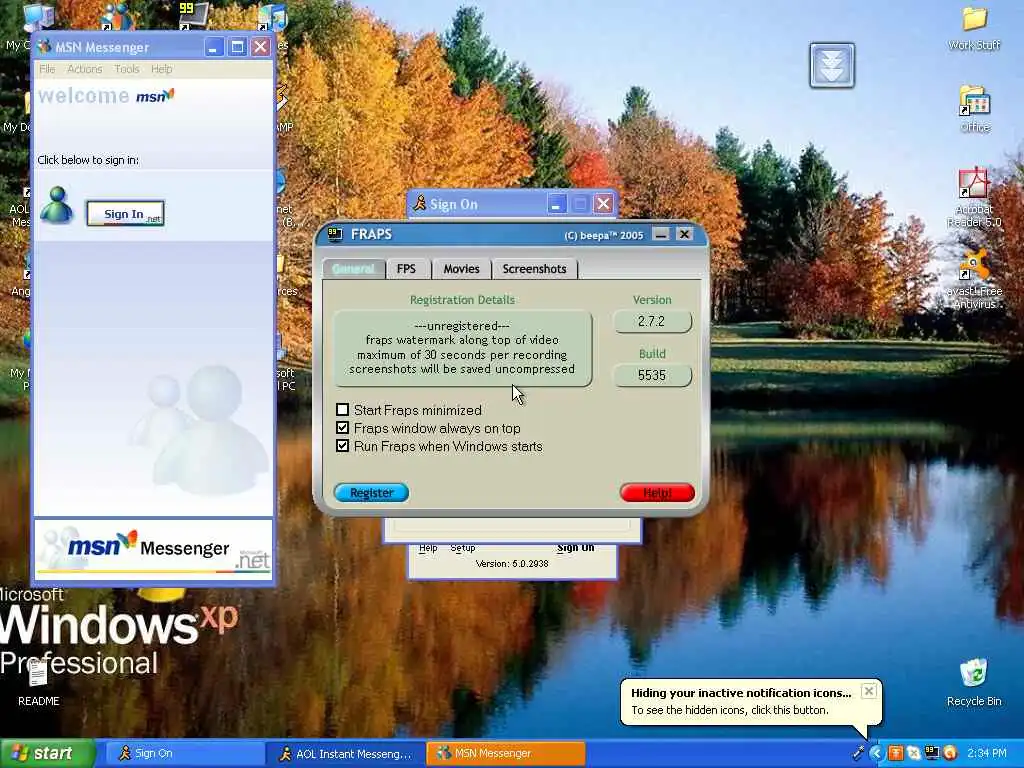Click the 99 monitor icon at desktop top
This screenshot has width=1024, height=768.
[194, 16]
